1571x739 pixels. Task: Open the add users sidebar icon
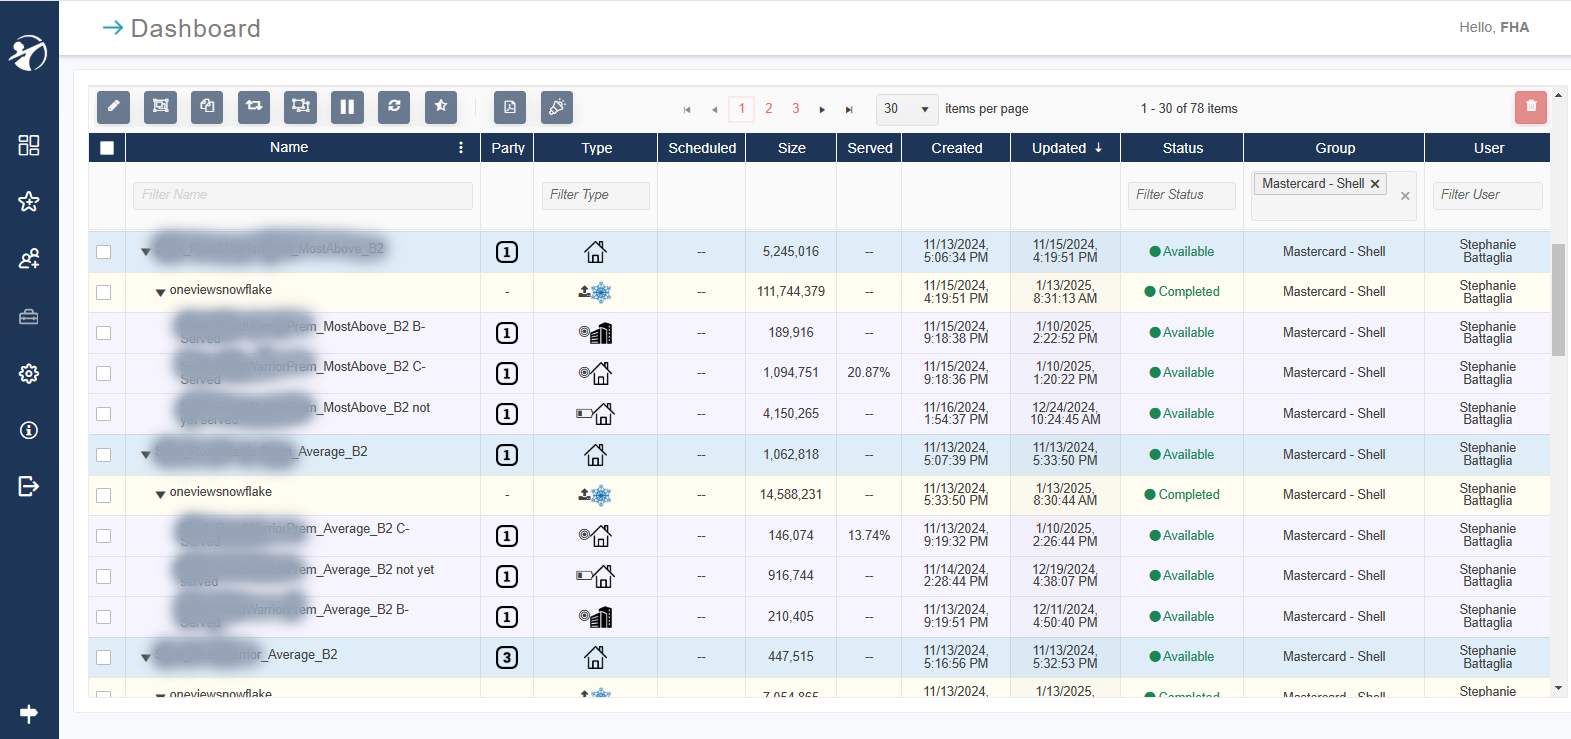tap(29, 259)
